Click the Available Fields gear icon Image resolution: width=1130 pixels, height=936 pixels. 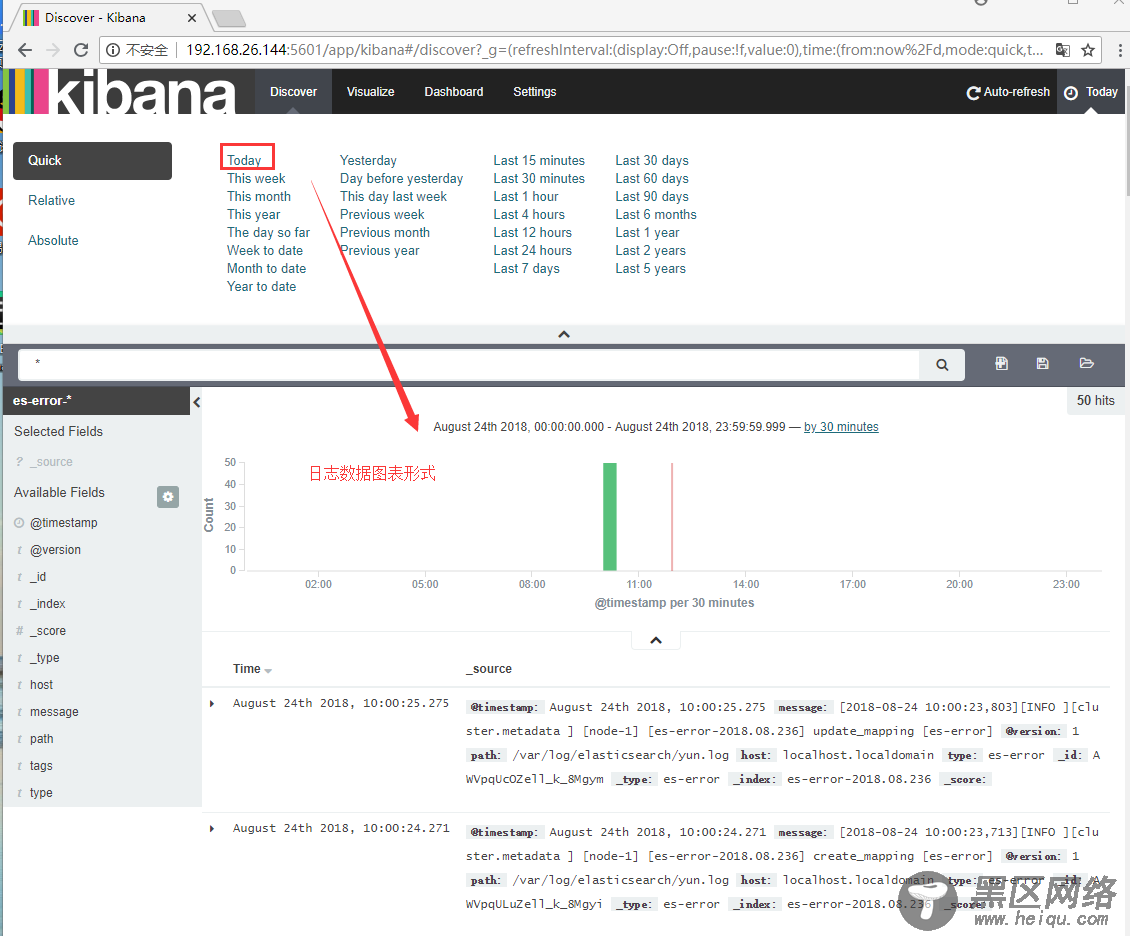pos(168,496)
